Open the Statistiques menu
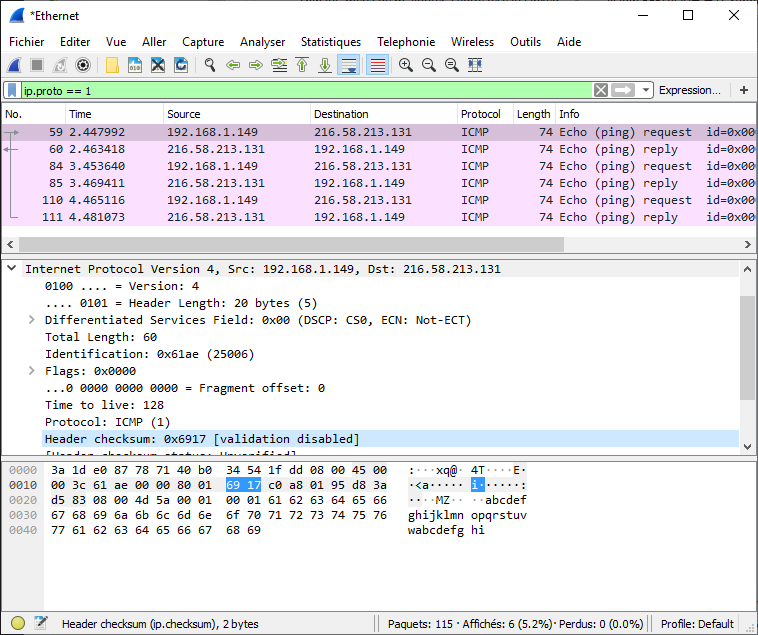The width and height of the screenshot is (758, 635). pos(331,42)
